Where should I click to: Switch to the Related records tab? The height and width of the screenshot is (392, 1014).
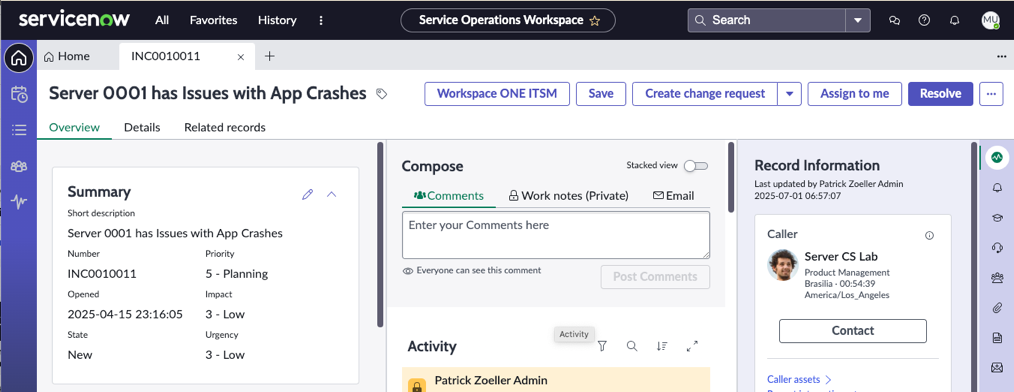point(225,127)
